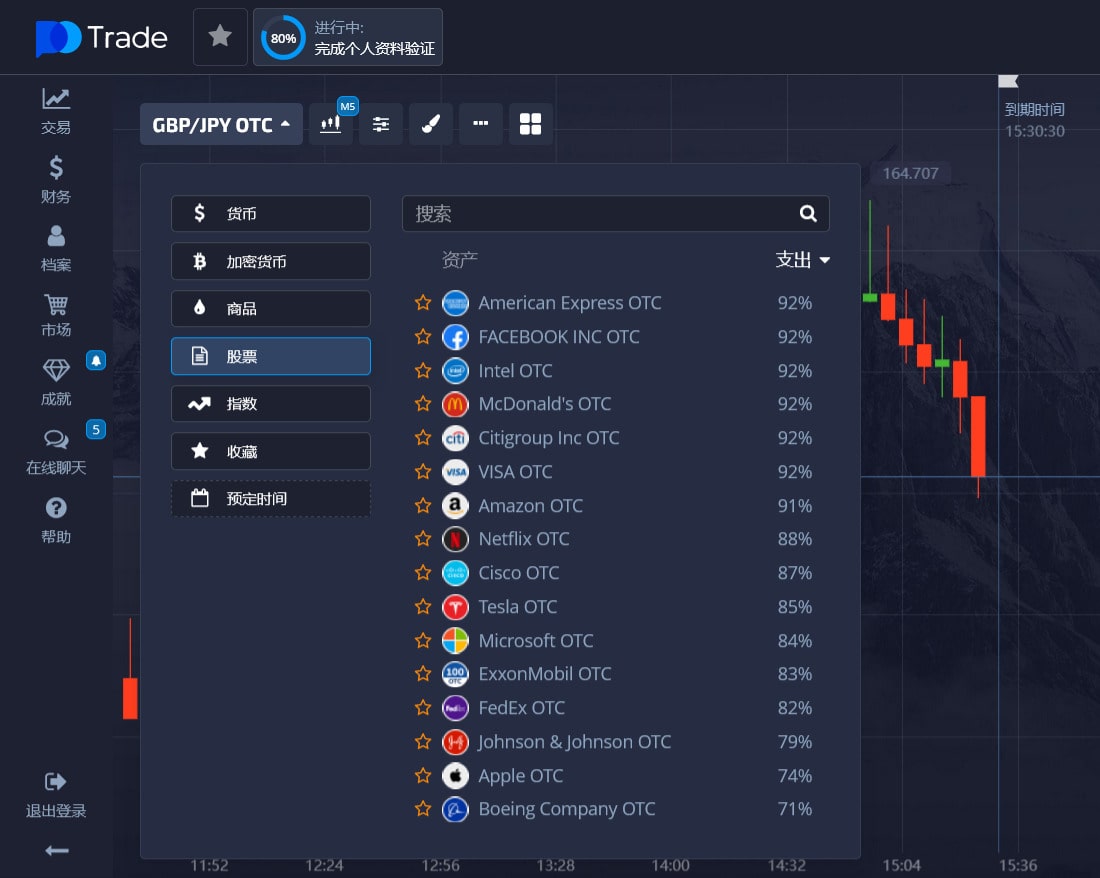
Task: Select the 收藏 favorites category
Action: coord(271,451)
